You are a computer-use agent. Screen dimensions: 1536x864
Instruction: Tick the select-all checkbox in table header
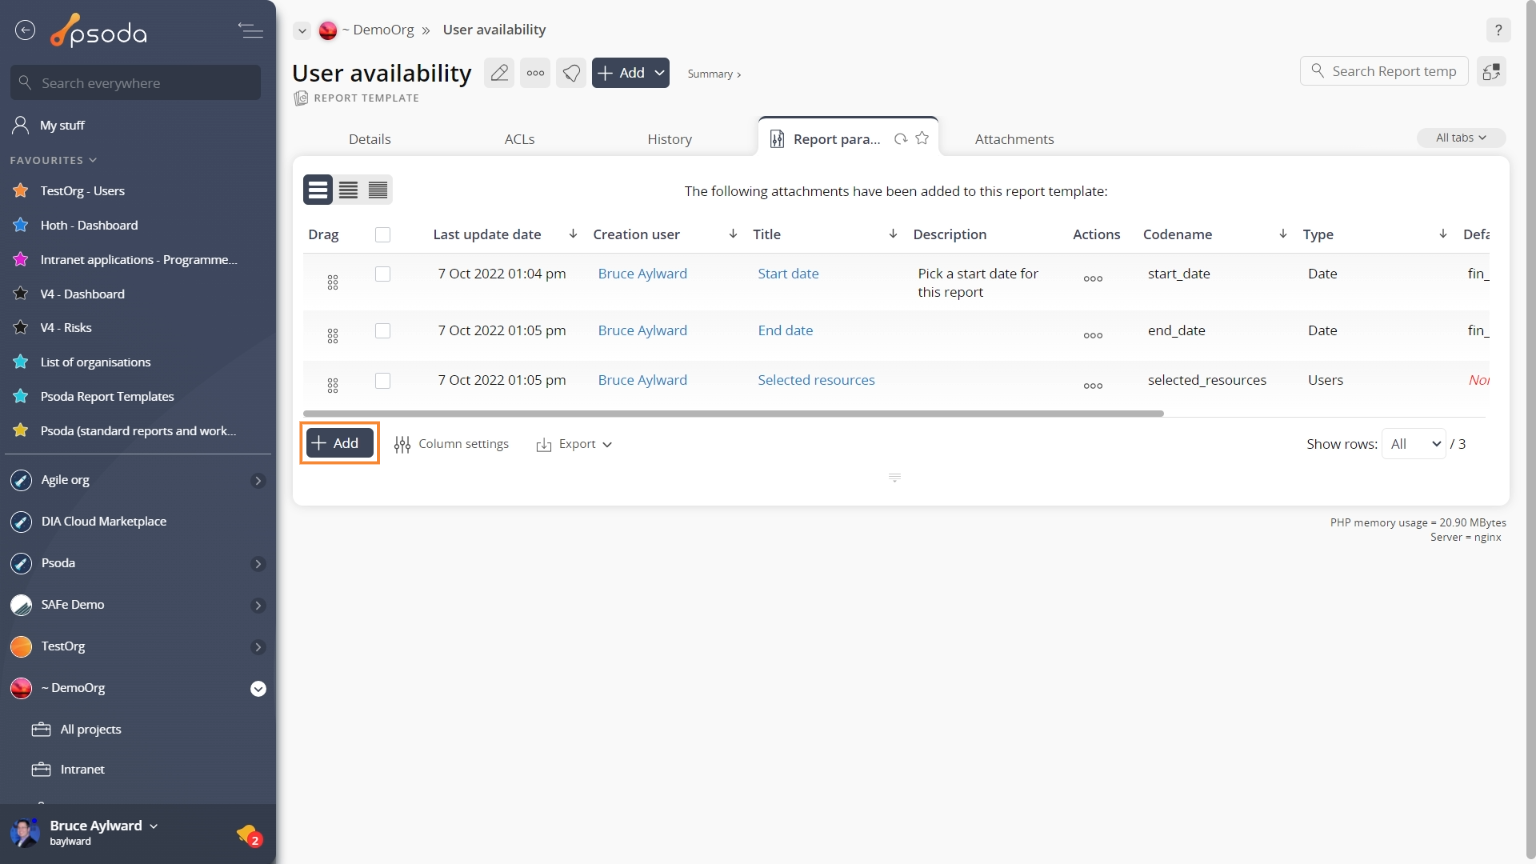point(382,235)
